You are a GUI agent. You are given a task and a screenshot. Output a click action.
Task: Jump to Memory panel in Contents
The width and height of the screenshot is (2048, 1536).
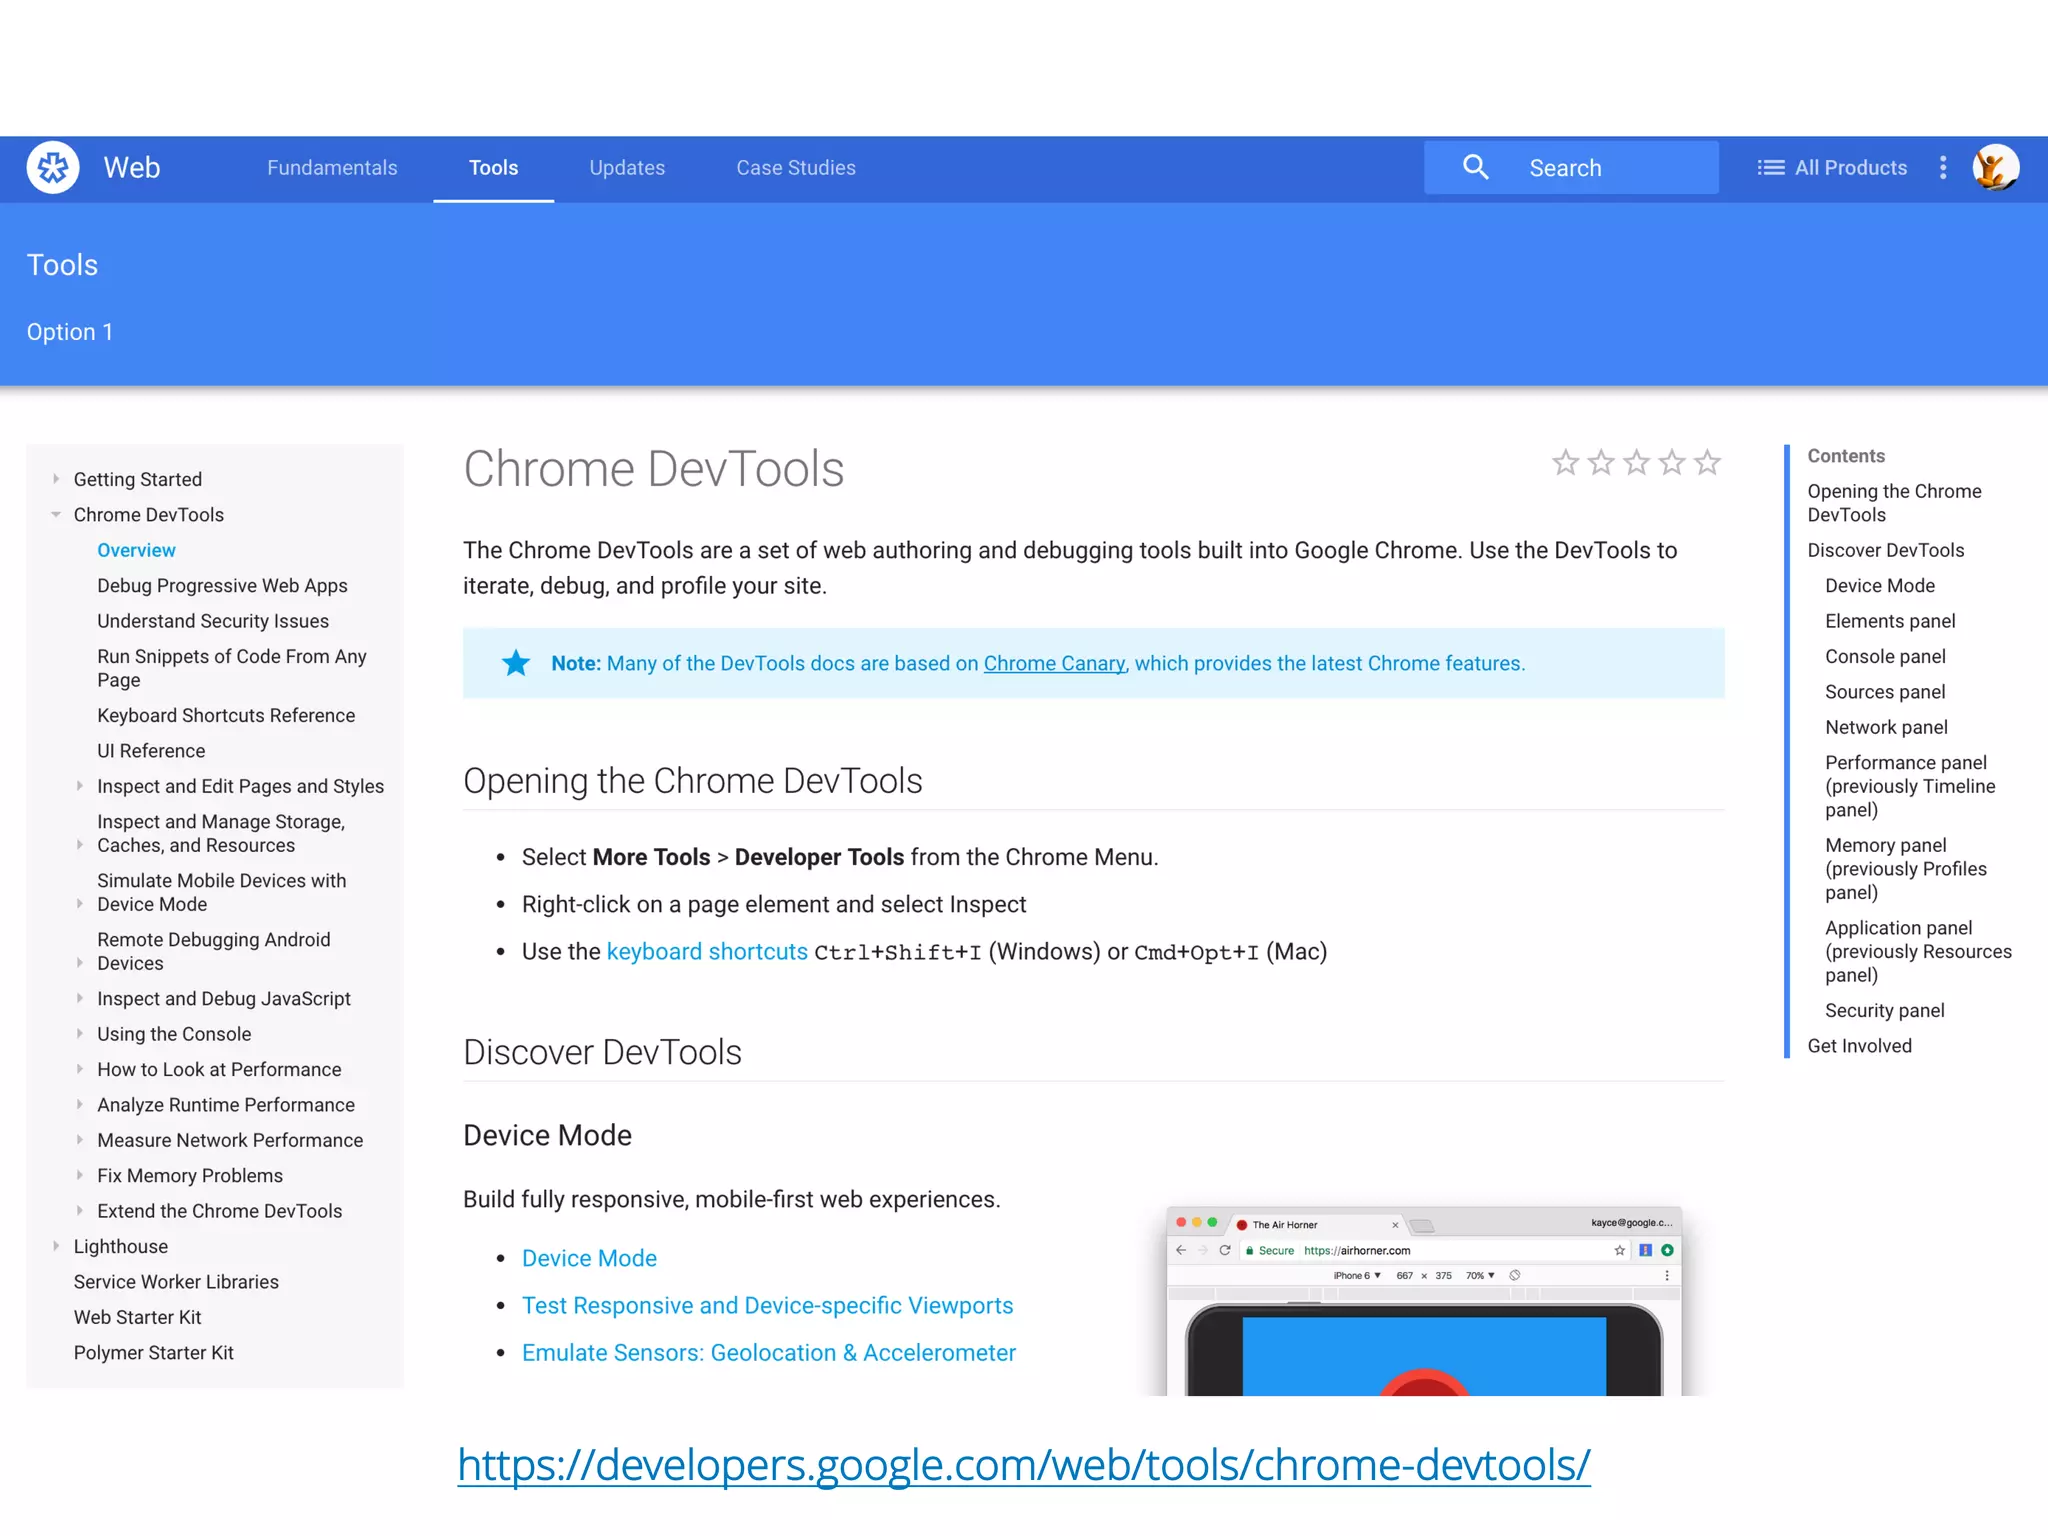point(1906,869)
